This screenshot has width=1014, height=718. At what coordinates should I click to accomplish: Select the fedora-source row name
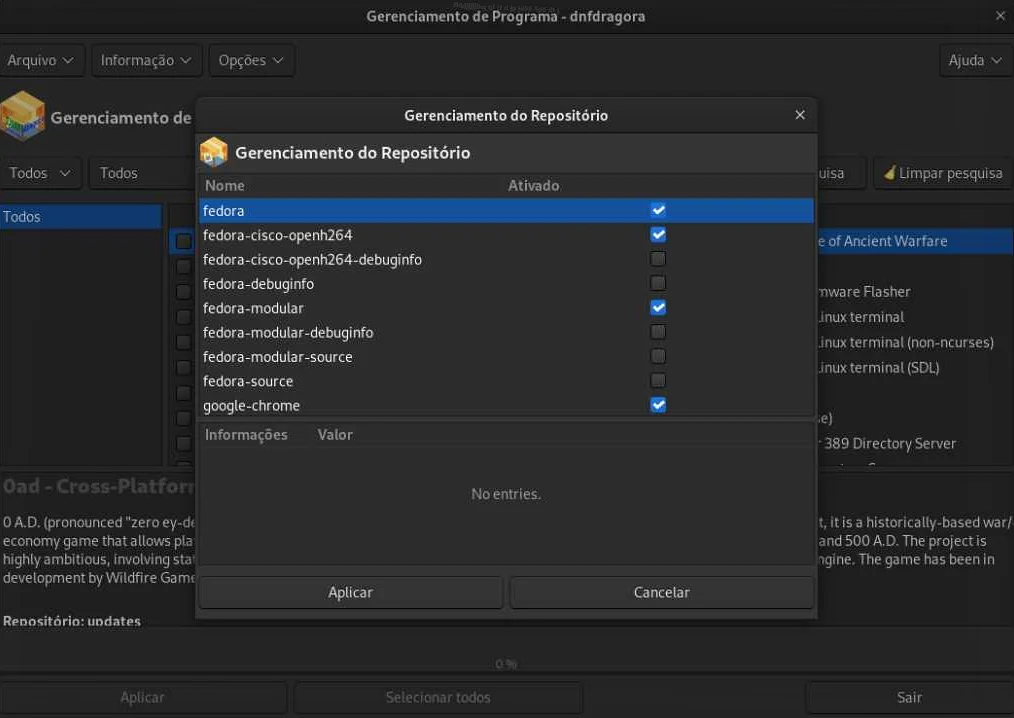click(x=248, y=382)
